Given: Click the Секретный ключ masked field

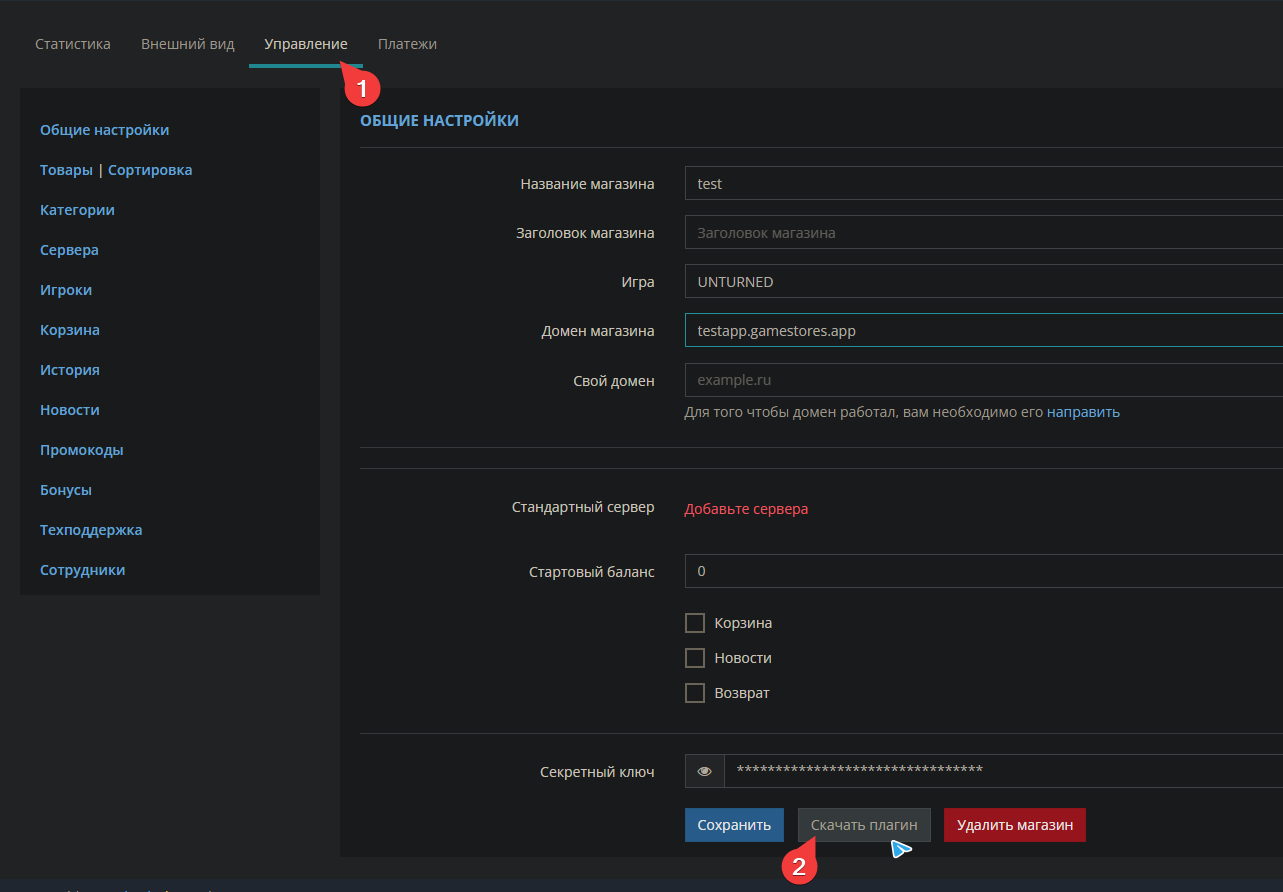Looking at the screenshot, I should point(1004,771).
